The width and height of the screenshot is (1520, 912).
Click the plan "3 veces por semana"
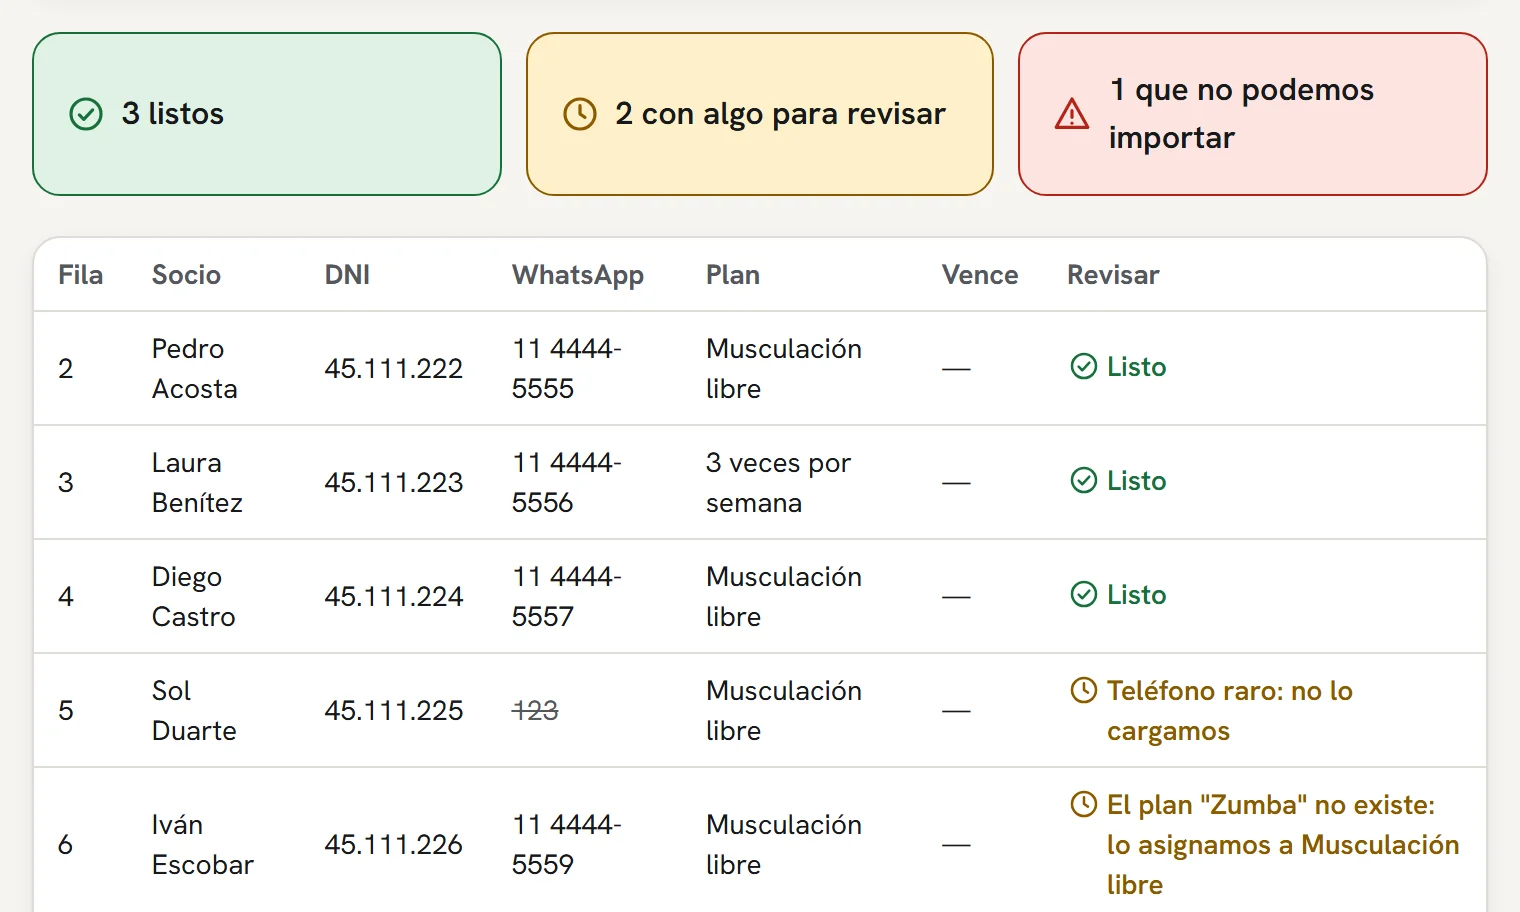point(779,483)
